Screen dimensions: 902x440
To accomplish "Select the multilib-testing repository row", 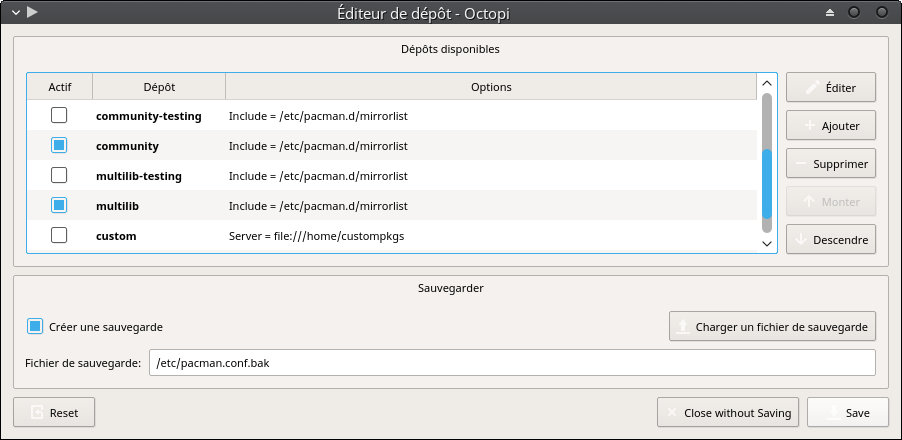I will 392,175.
